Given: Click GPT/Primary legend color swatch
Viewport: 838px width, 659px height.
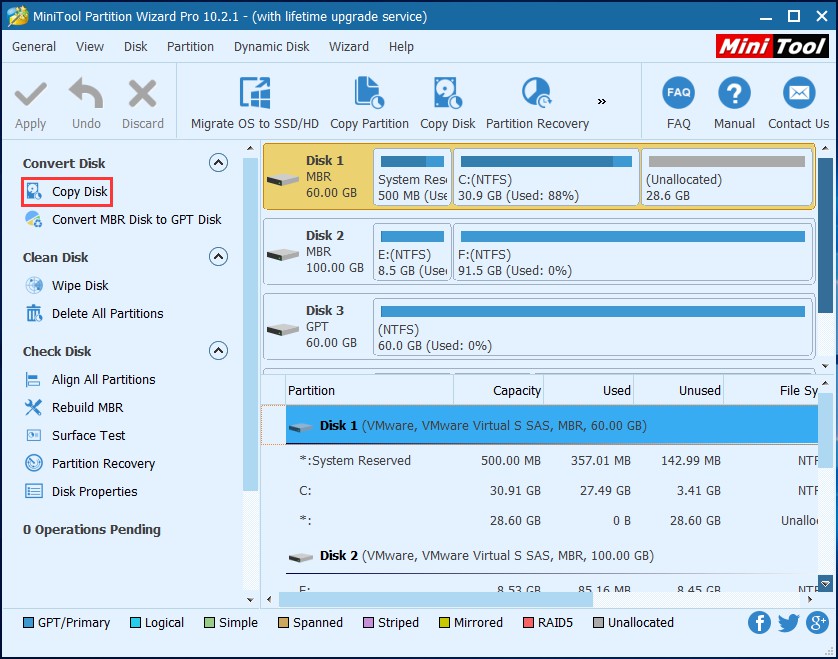Looking at the screenshot, I should coord(28,623).
